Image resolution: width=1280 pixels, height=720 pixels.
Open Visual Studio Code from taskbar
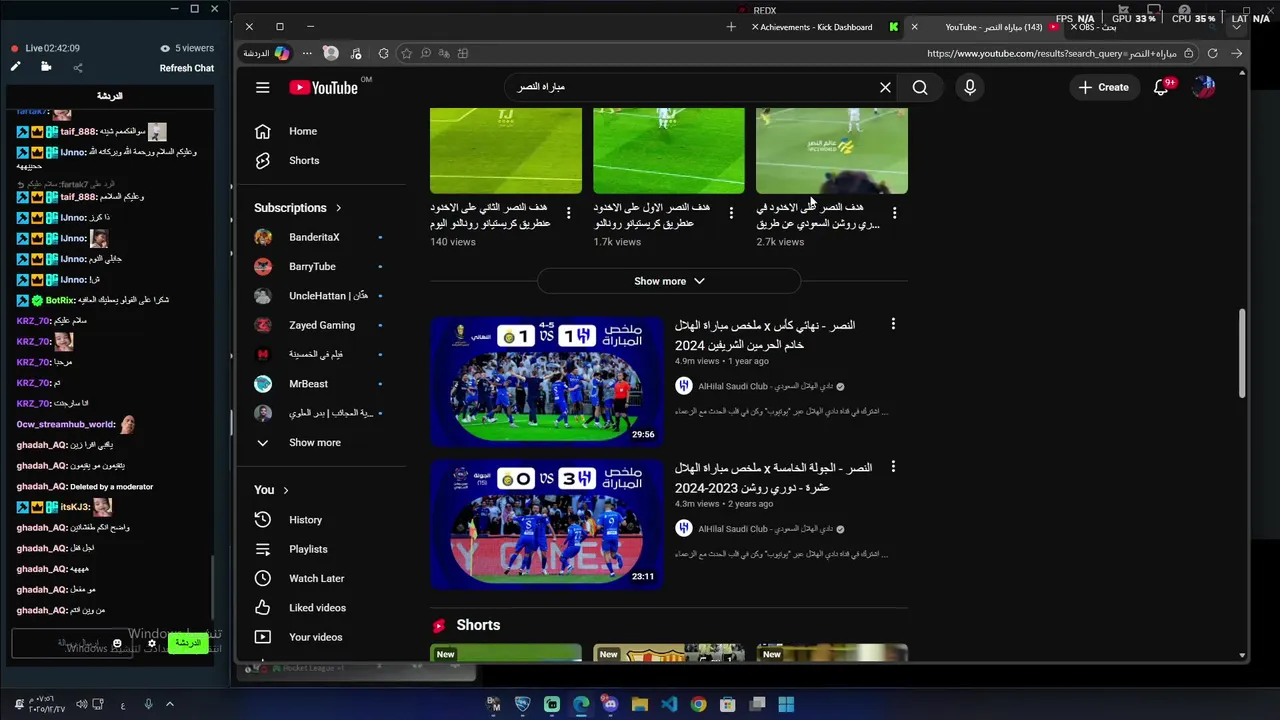(669, 705)
